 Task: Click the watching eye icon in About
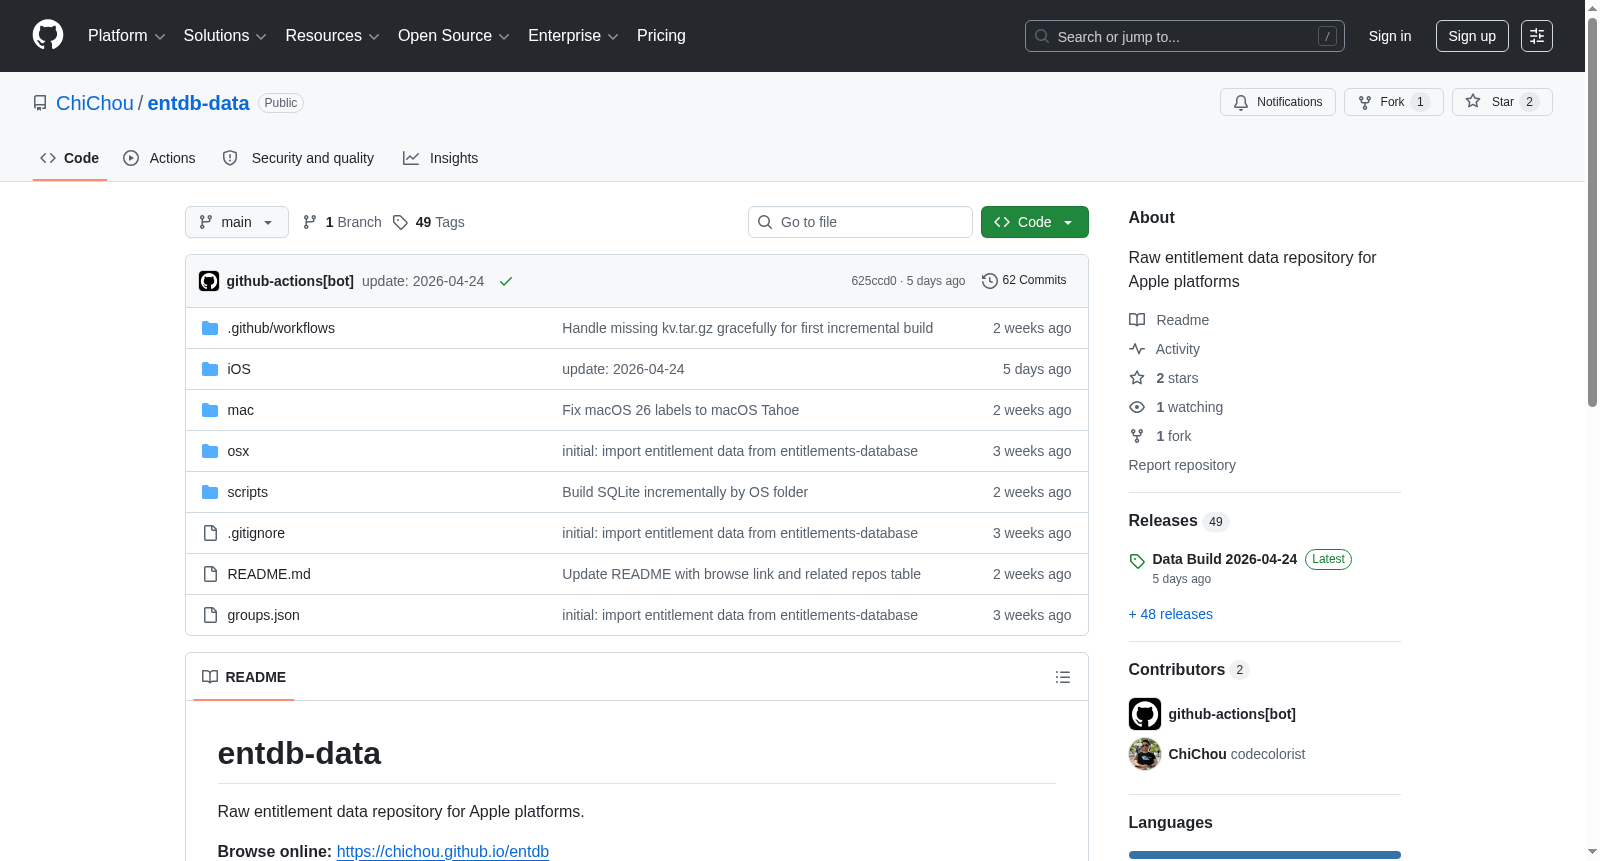point(1137,407)
